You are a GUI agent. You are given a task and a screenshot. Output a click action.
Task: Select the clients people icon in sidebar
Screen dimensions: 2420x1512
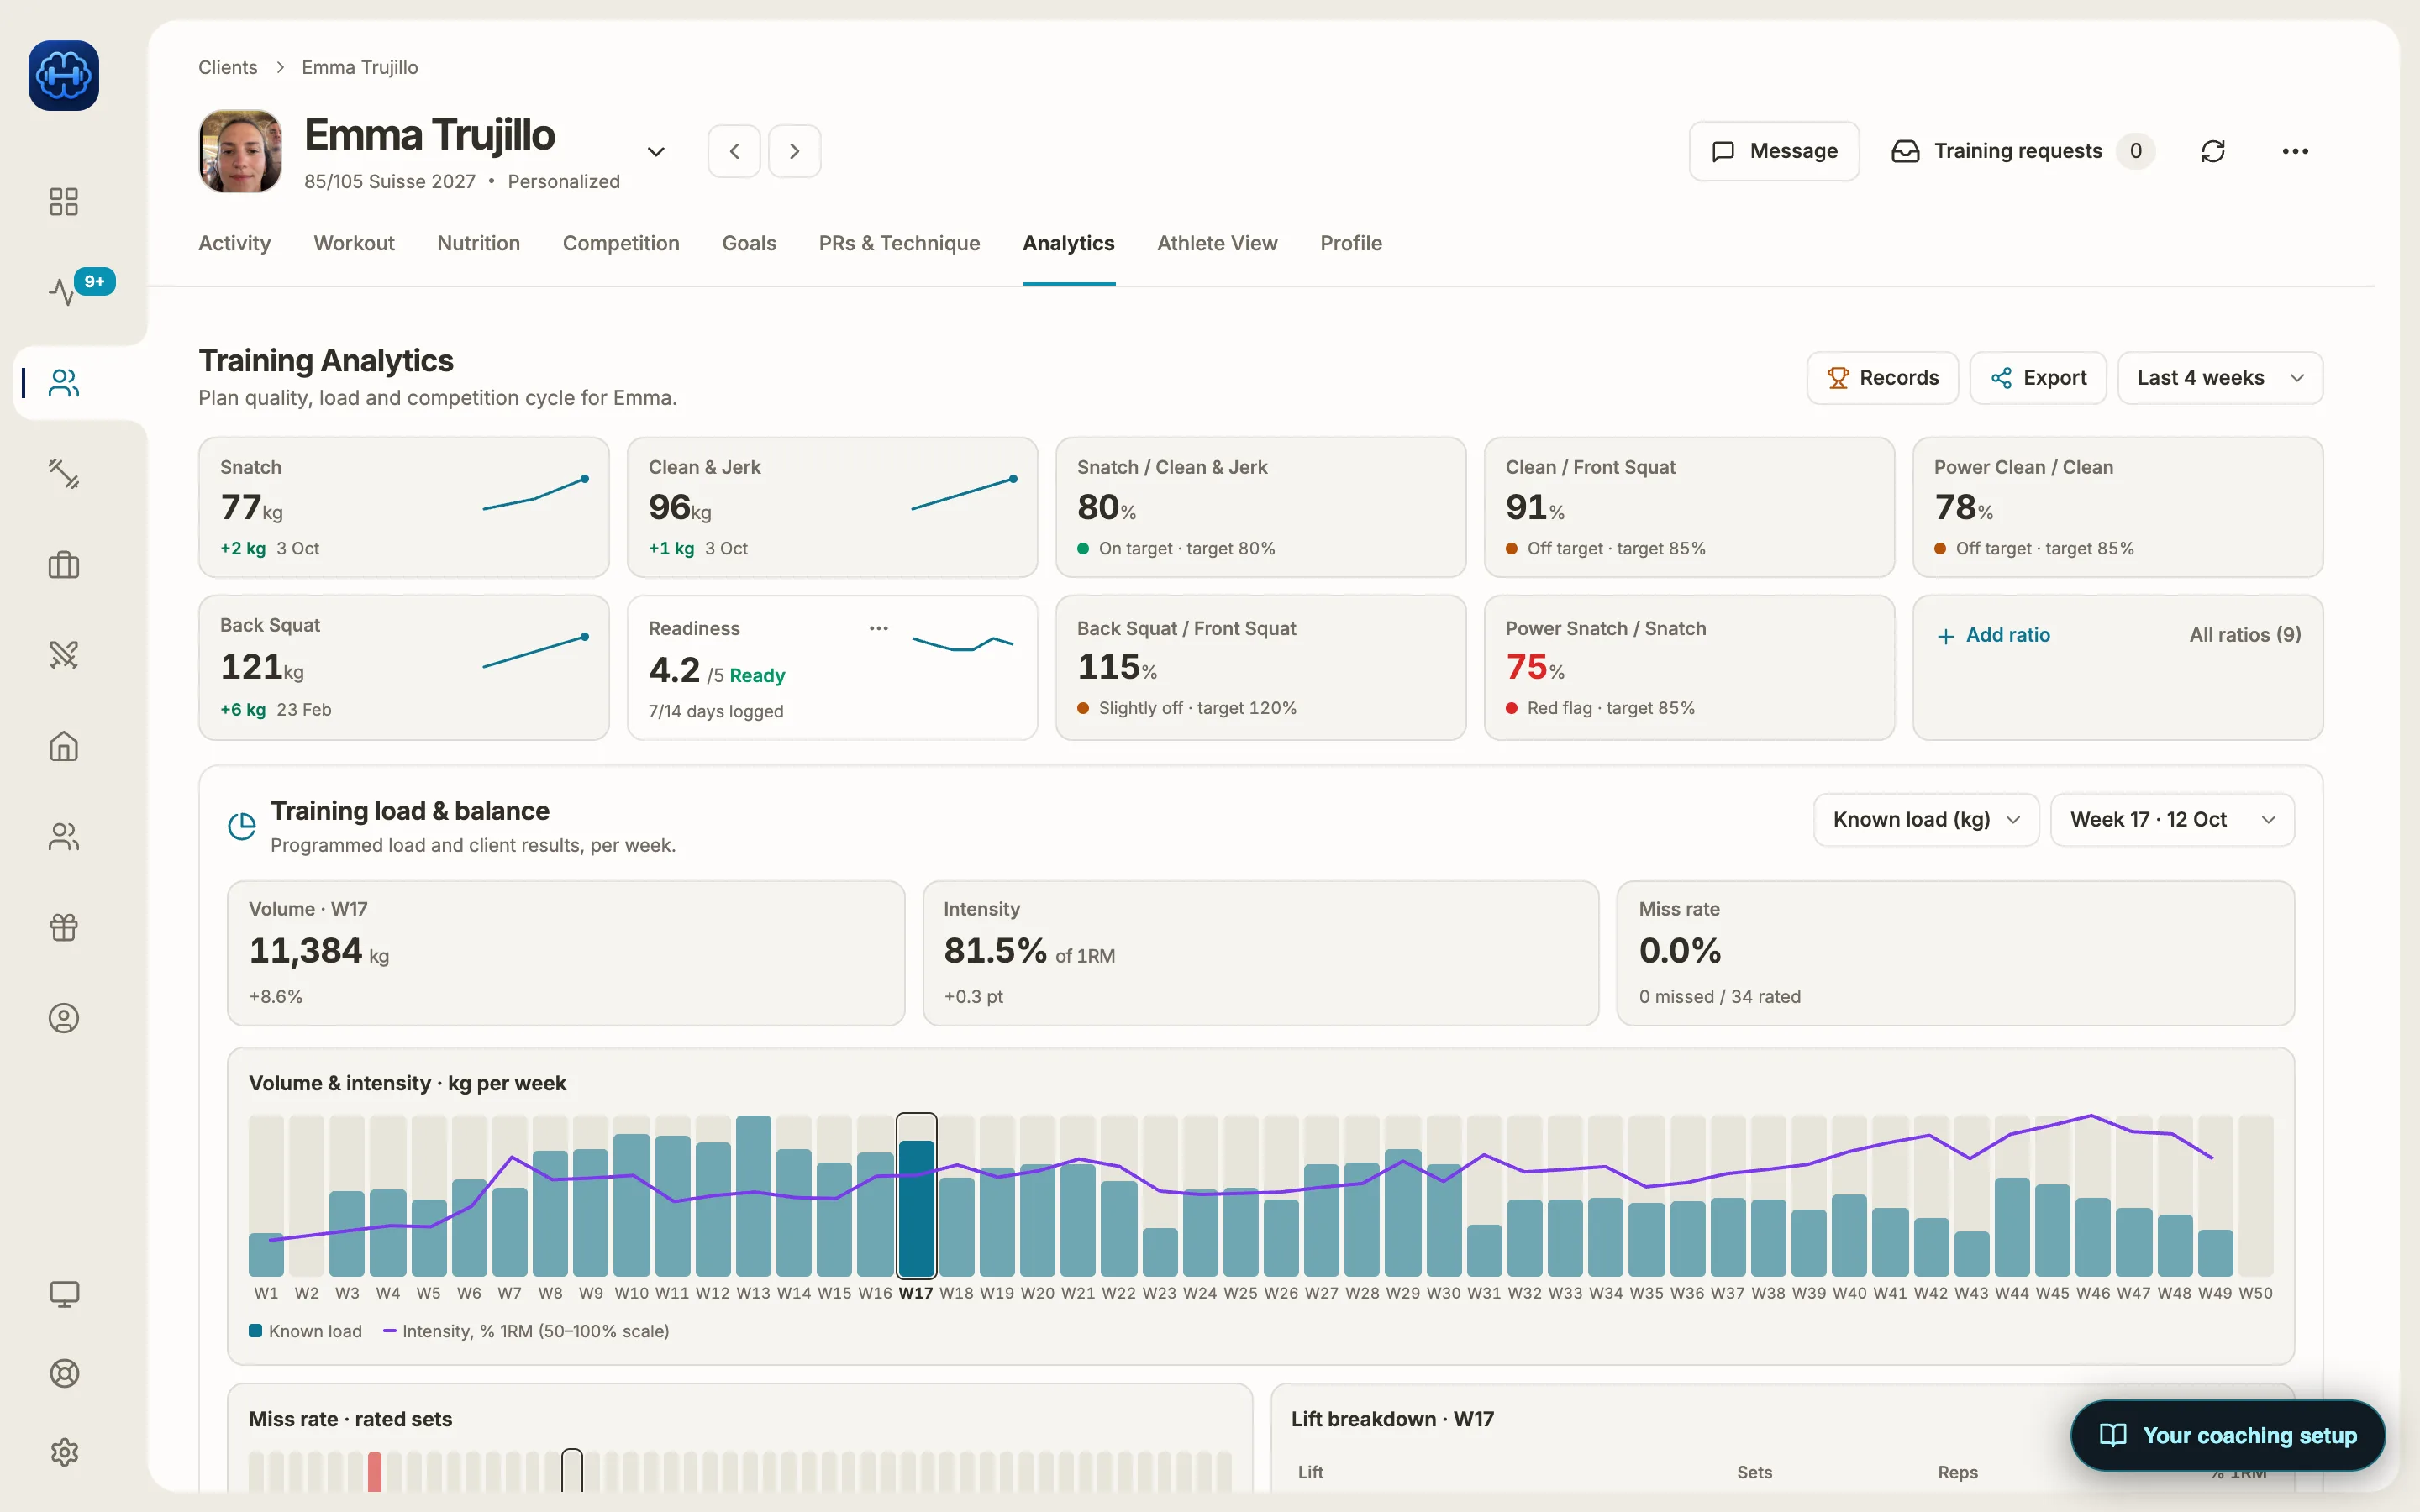click(x=64, y=382)
